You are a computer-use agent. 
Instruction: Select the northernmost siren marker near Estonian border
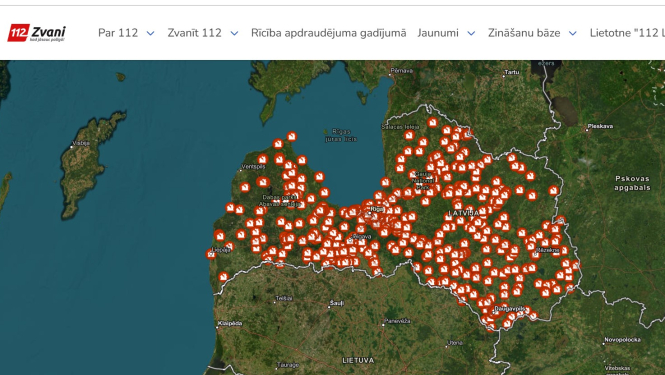coord(432,123)
